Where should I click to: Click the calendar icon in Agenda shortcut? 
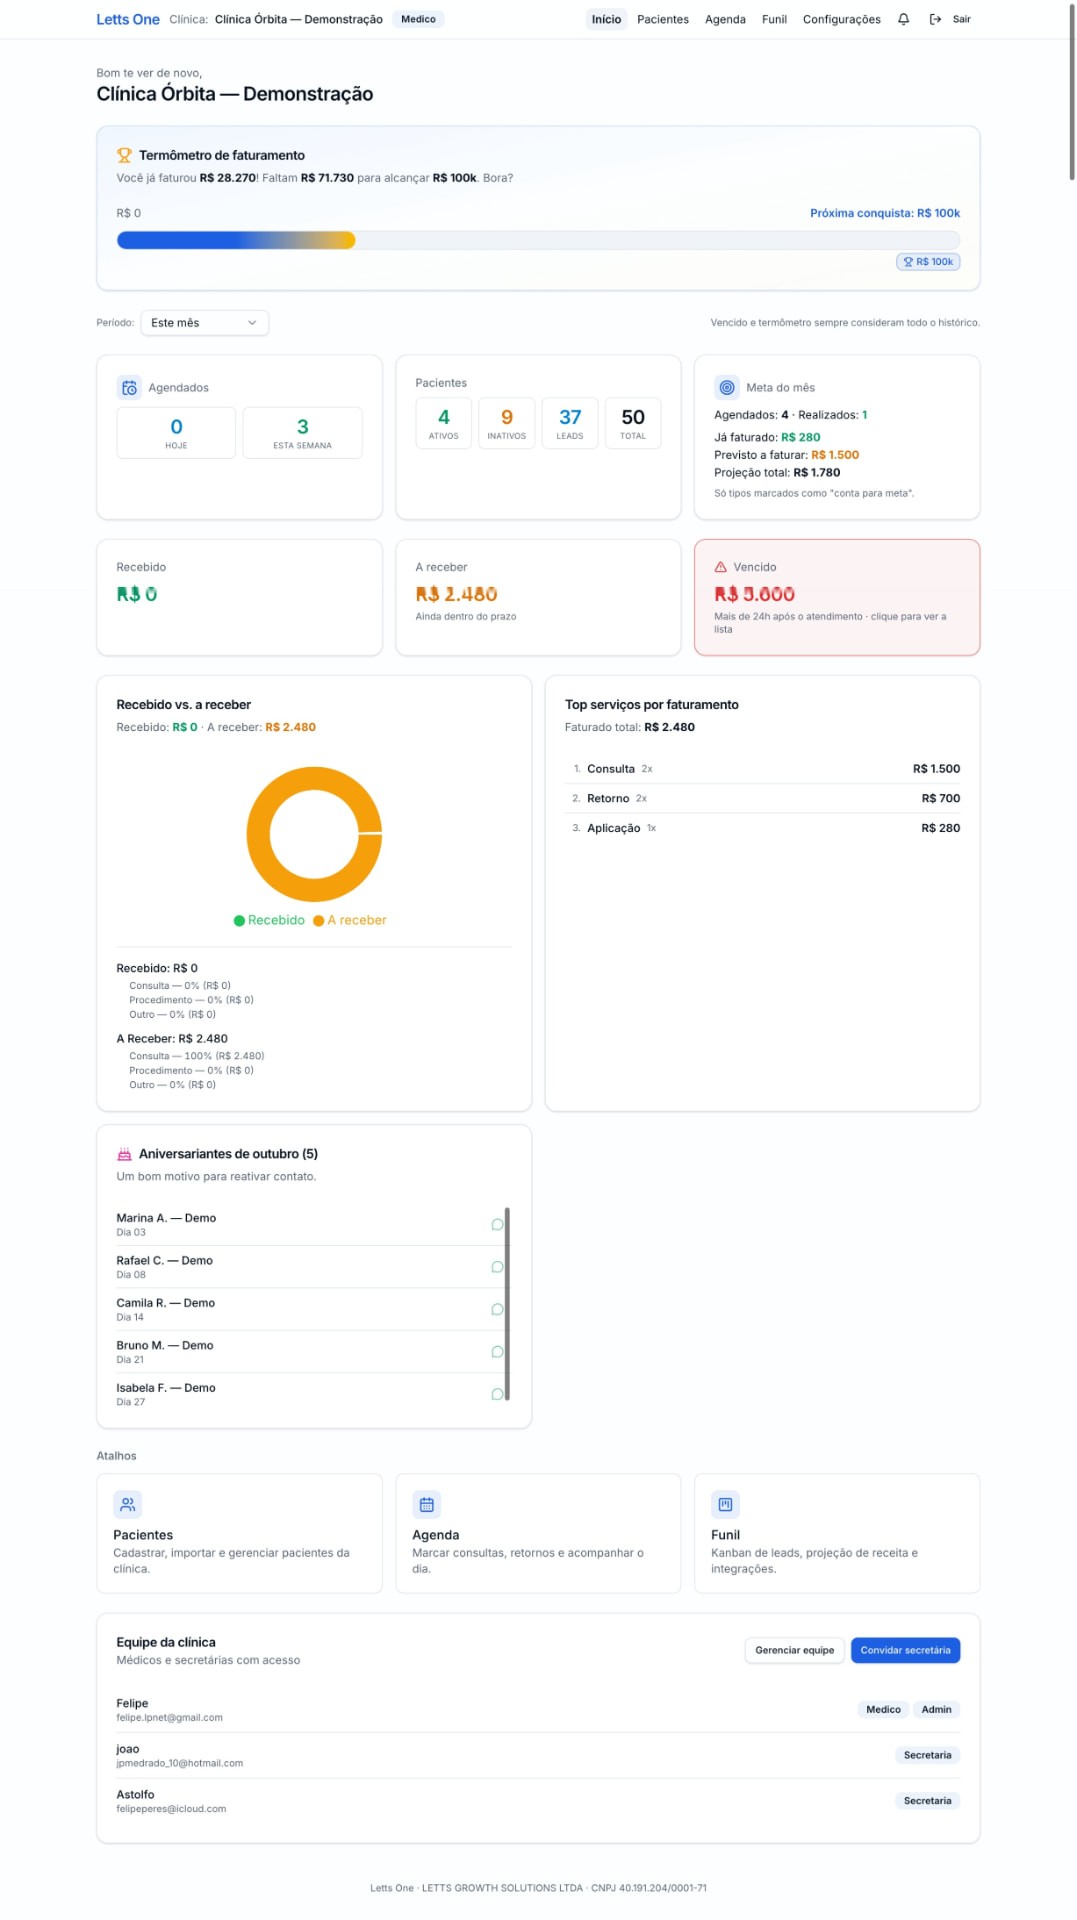coord(426,1504)
